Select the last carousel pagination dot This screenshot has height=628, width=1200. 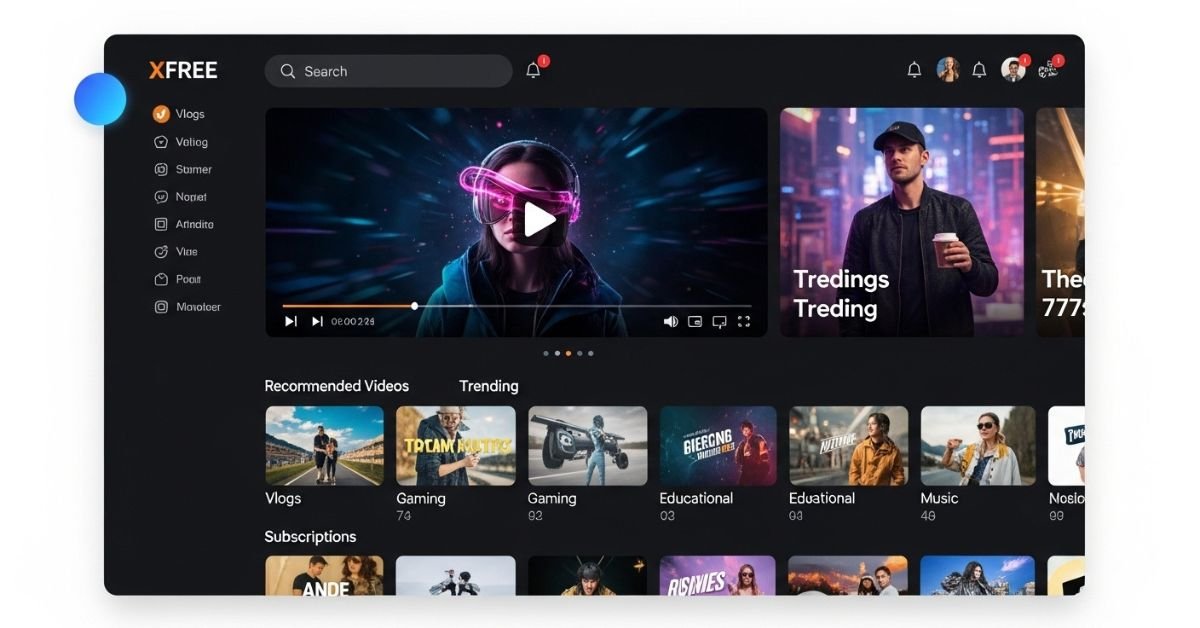[x=591, y=353]
